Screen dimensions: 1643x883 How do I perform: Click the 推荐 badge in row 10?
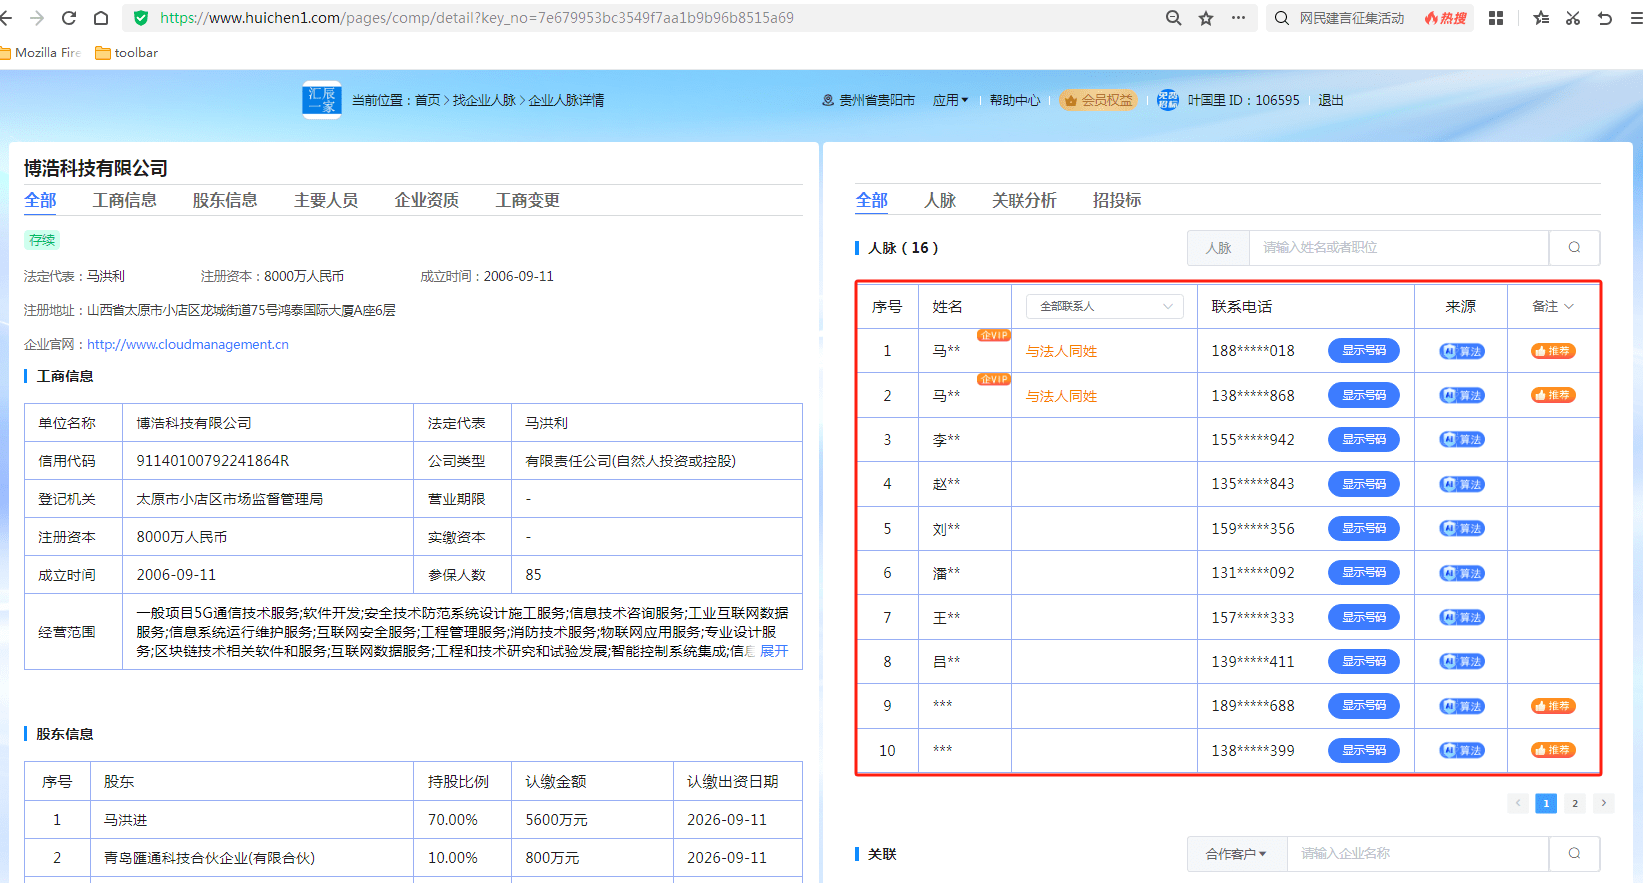point(1553,750)
